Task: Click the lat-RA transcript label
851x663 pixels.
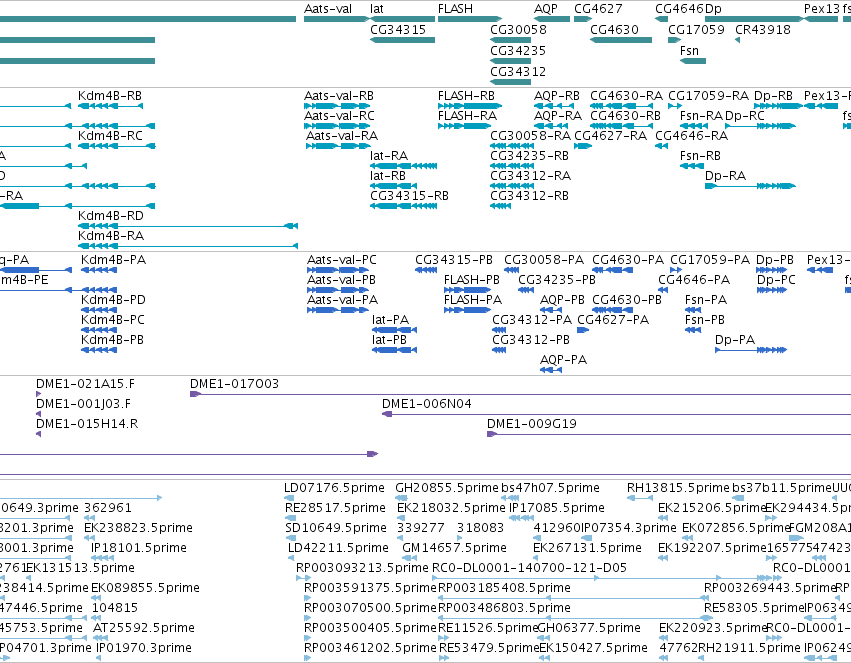Action: pos(389,156)
